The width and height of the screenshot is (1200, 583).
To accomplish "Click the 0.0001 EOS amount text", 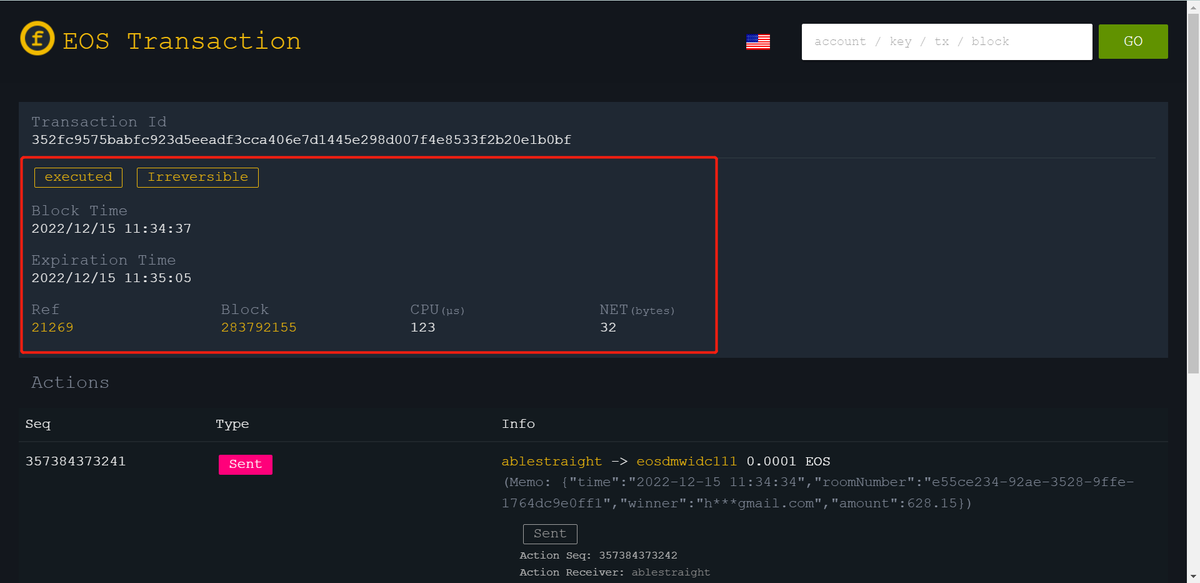I will [788, 462].
